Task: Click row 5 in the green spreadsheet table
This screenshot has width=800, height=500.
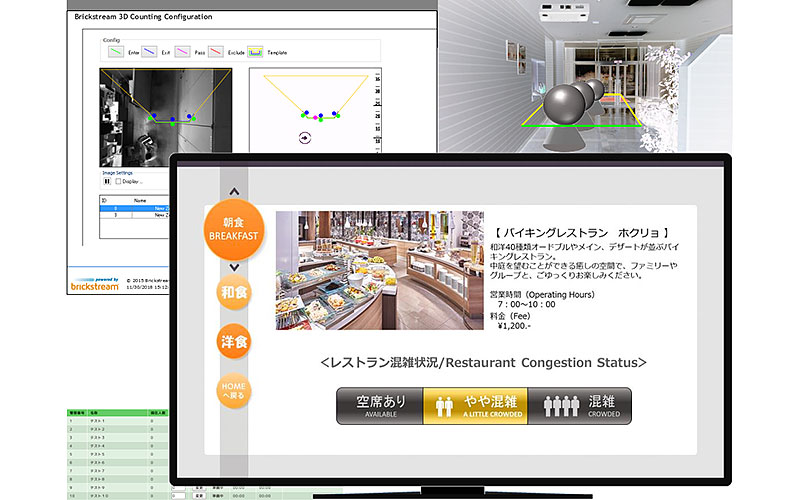Action: [x=118, y=454]
